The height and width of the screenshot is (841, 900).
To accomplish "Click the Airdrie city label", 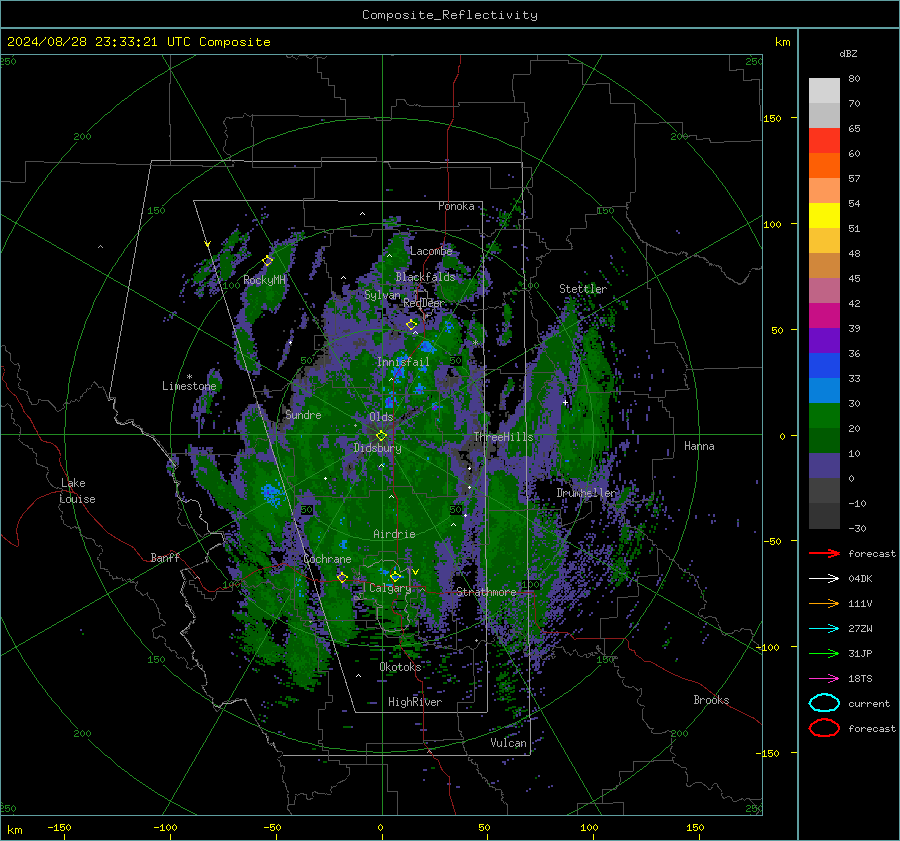I will click(x=394, y=534).
